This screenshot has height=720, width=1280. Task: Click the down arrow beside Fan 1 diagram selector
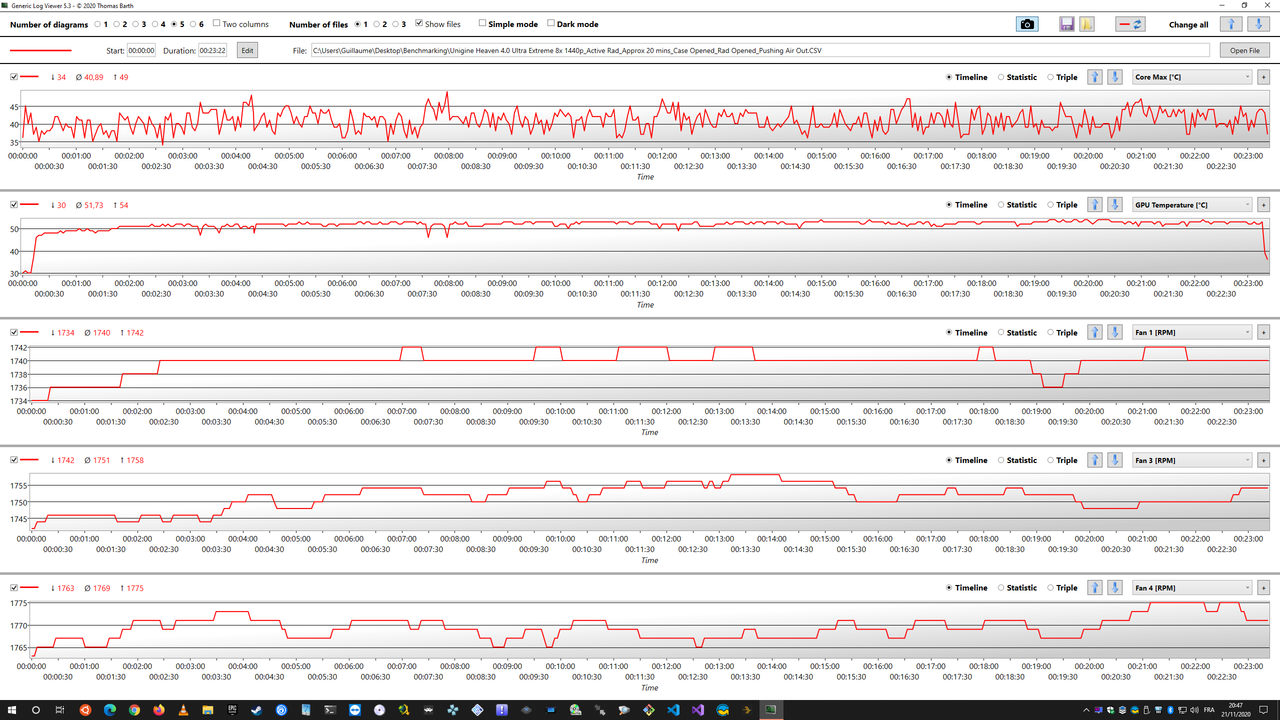click(1114, 332)
